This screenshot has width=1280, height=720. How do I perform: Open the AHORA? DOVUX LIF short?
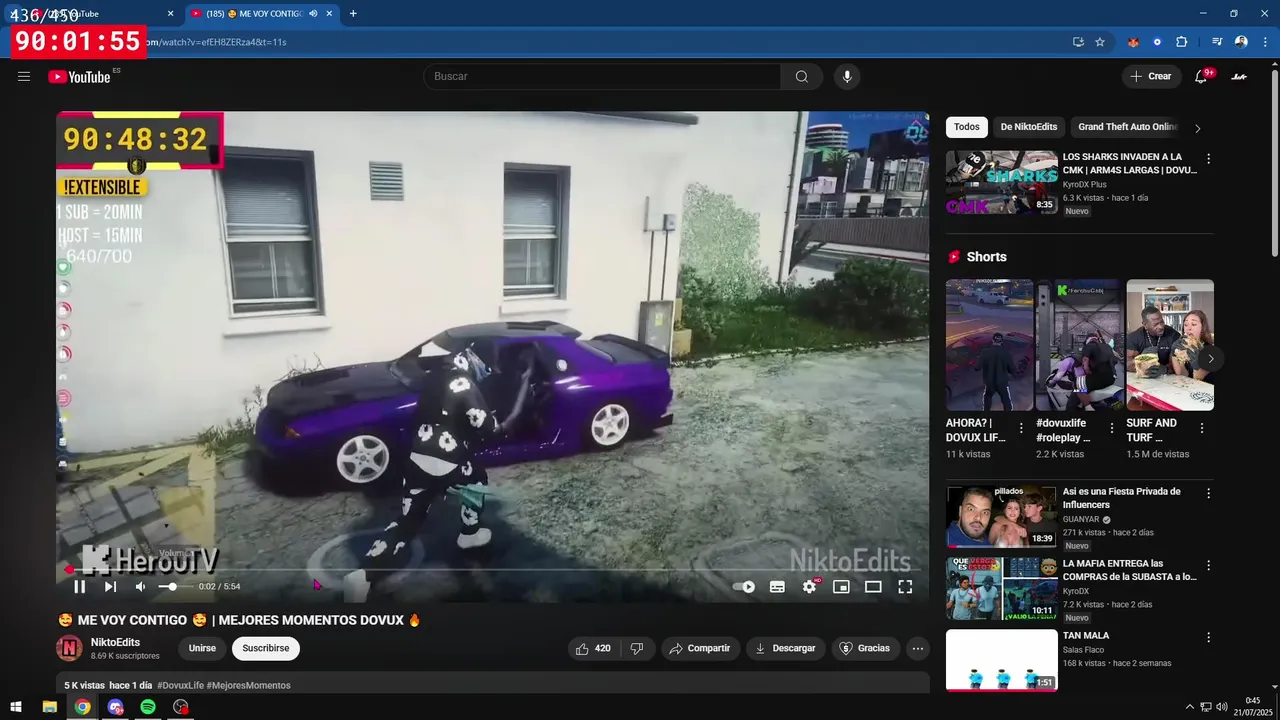[990, 345]
